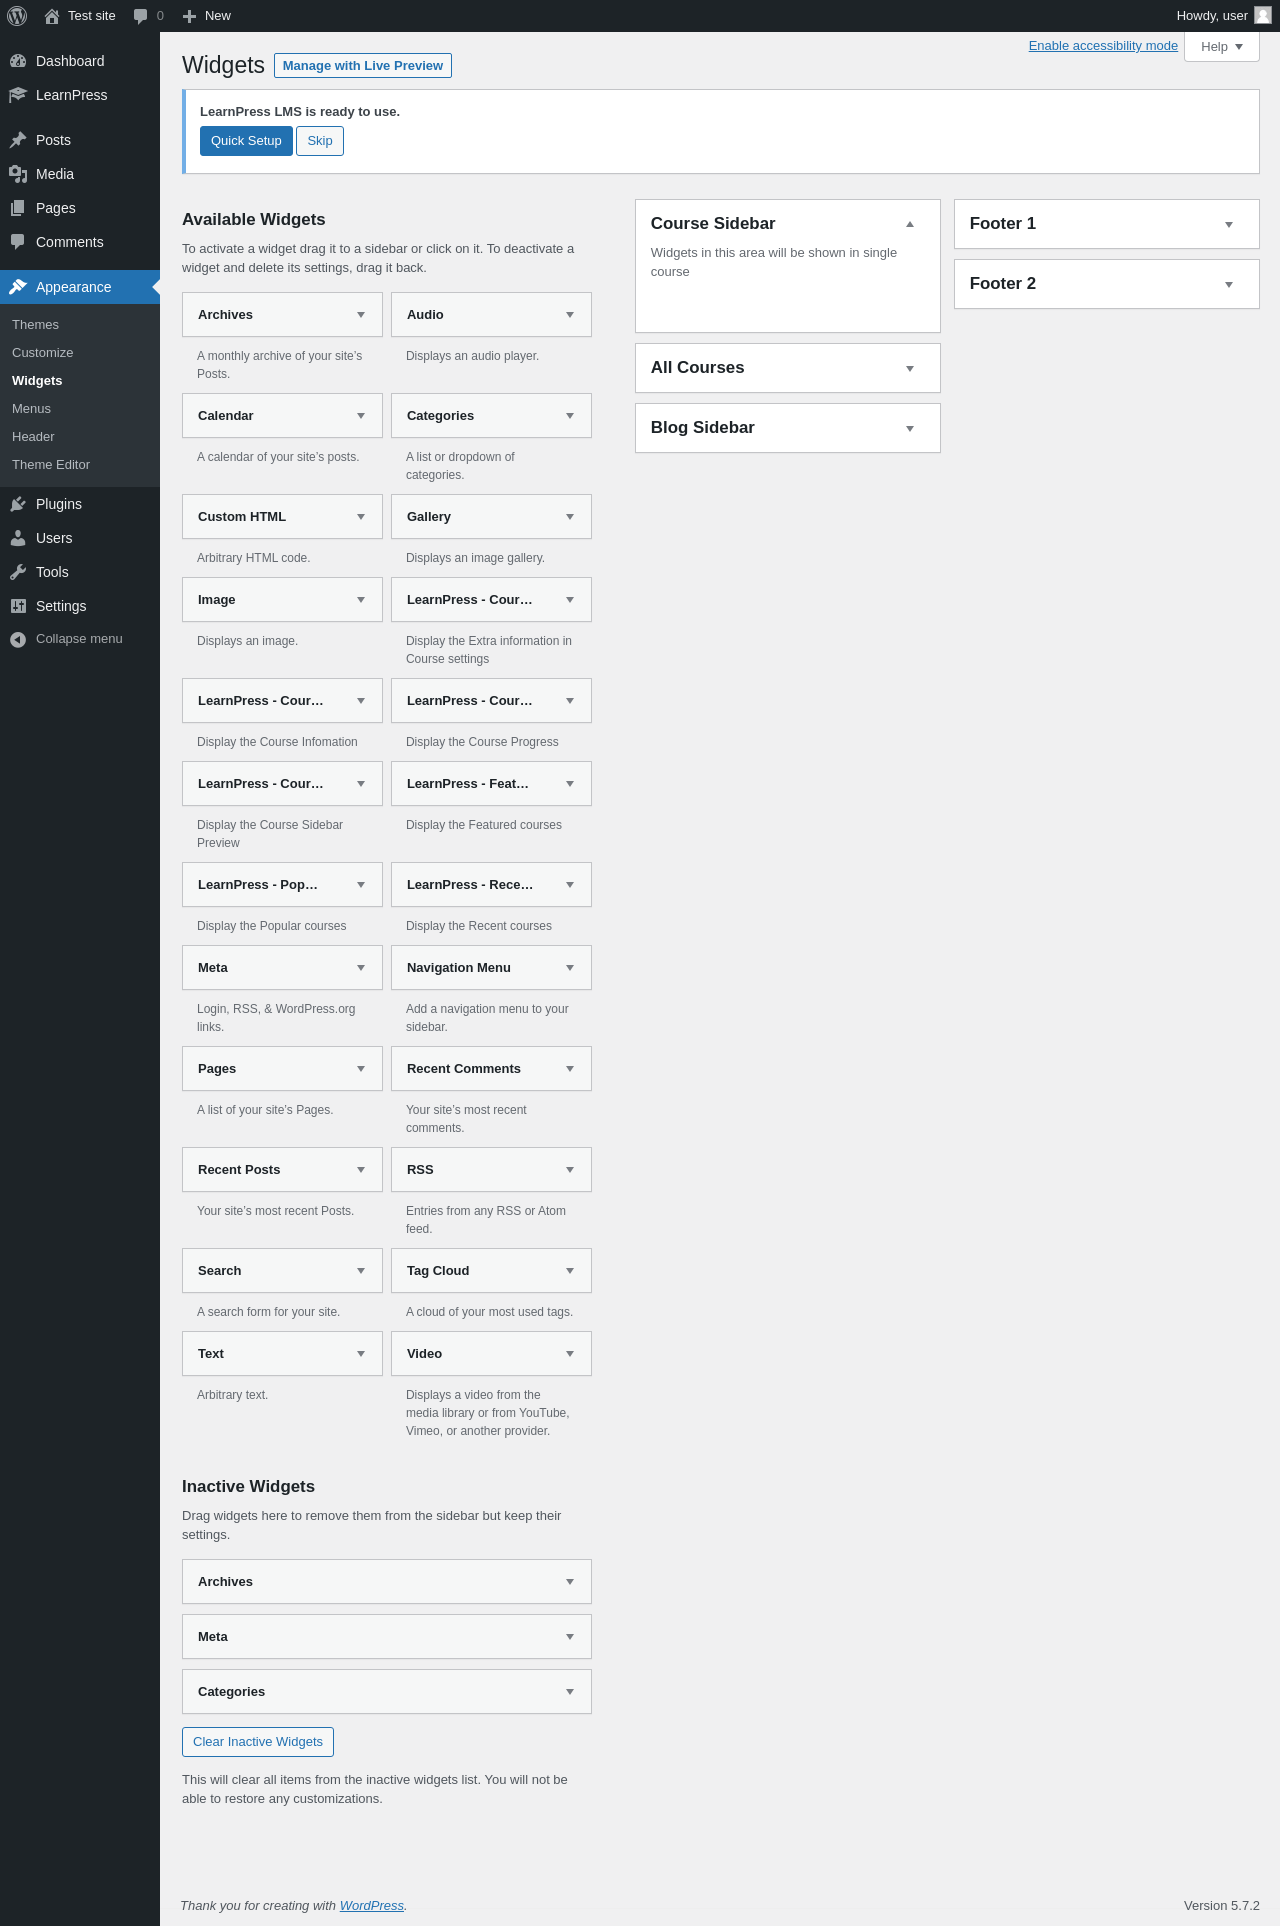
Task: Expand the Navigation Menu widget
Action: (x=570, y=968)
